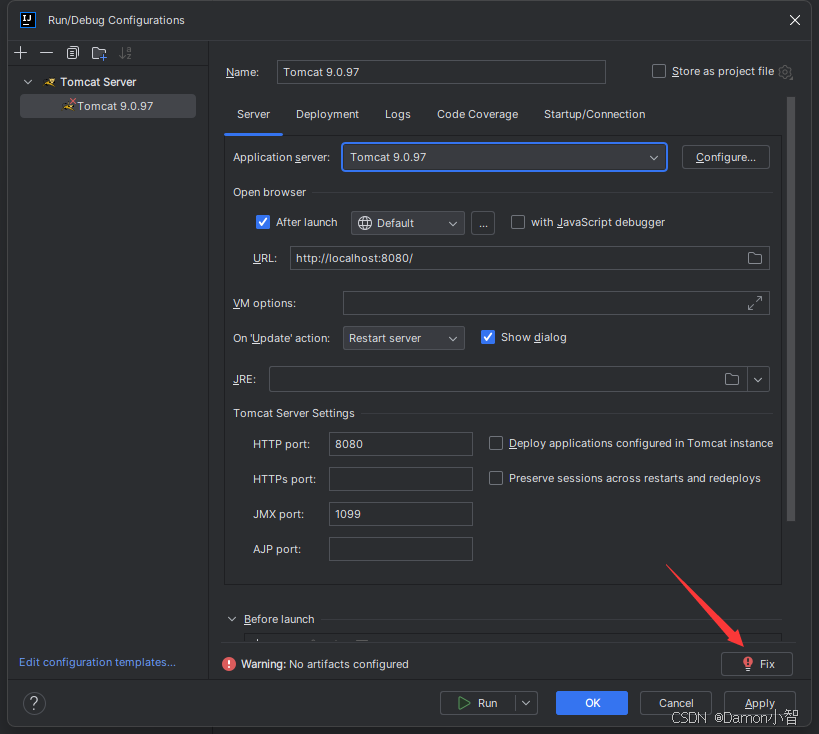Toggle the Show dialog checkbox
The image size is (819, 734).
click(x=488, y=337)
